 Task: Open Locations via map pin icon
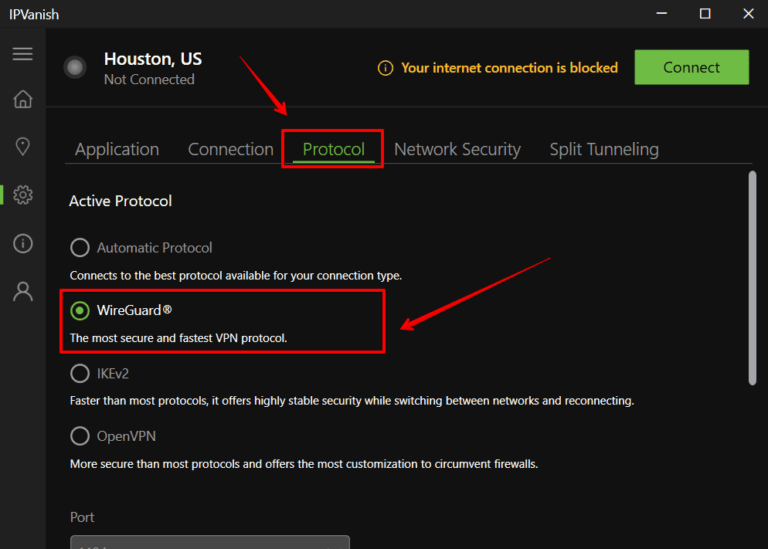click(x=22, y=147)
